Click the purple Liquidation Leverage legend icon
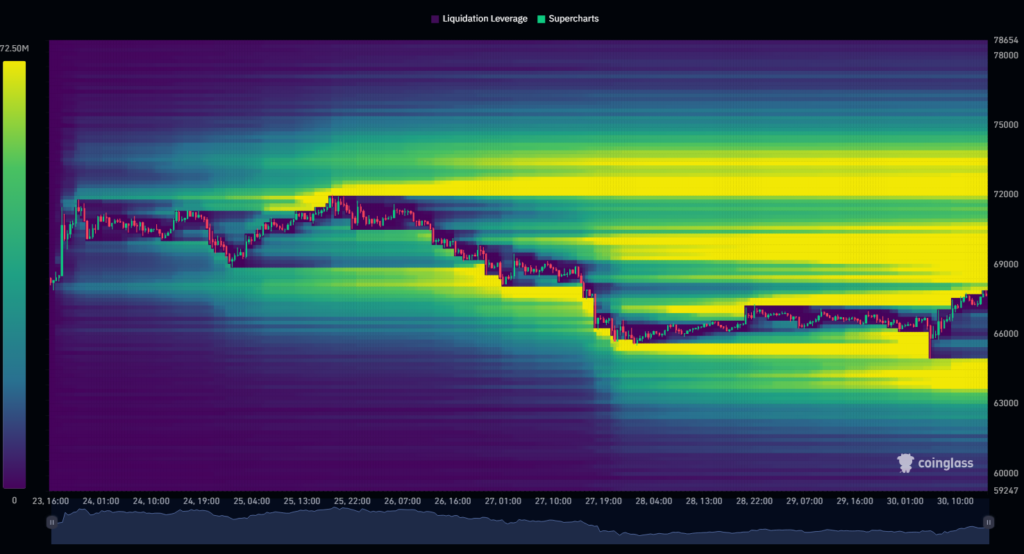 (434, 19)
